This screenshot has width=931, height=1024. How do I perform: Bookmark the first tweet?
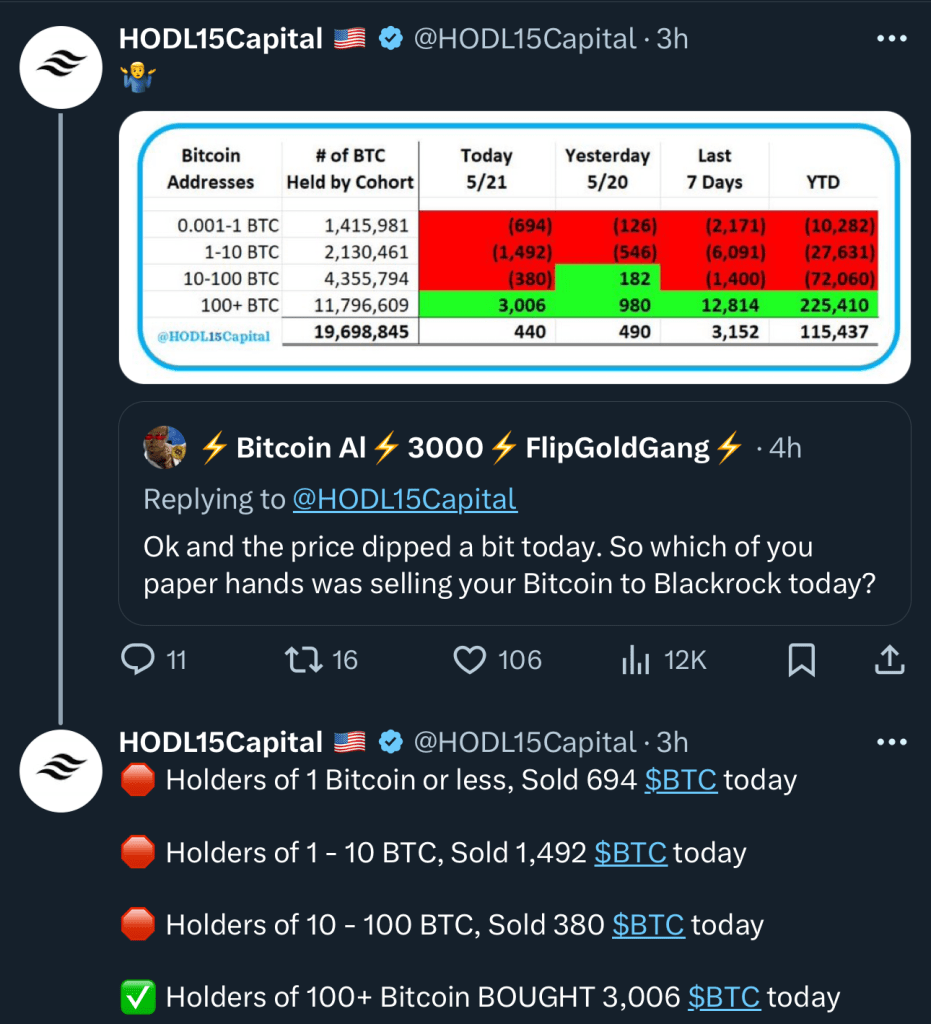point(802,659)
